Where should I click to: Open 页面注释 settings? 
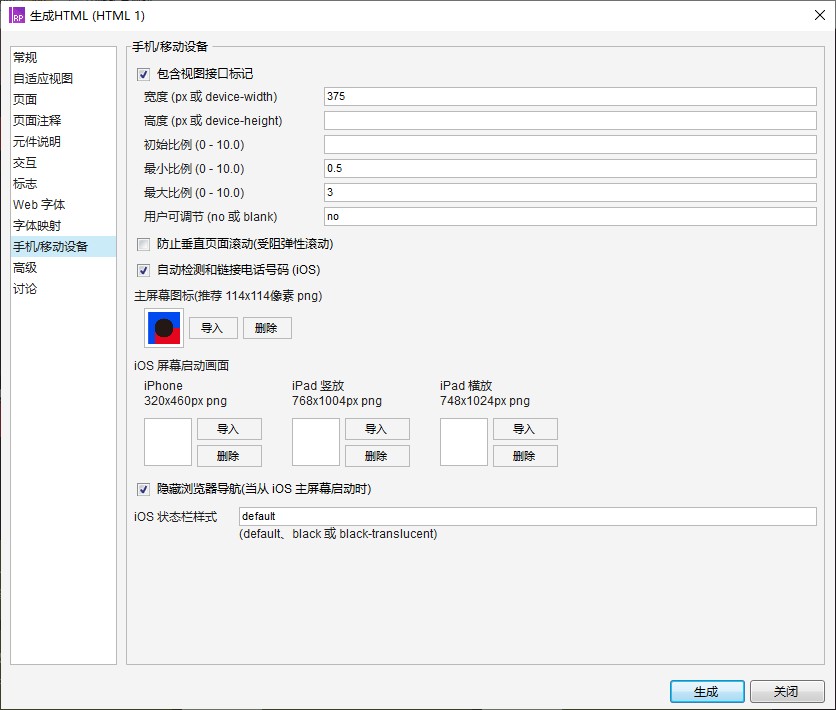click(63, 120)
